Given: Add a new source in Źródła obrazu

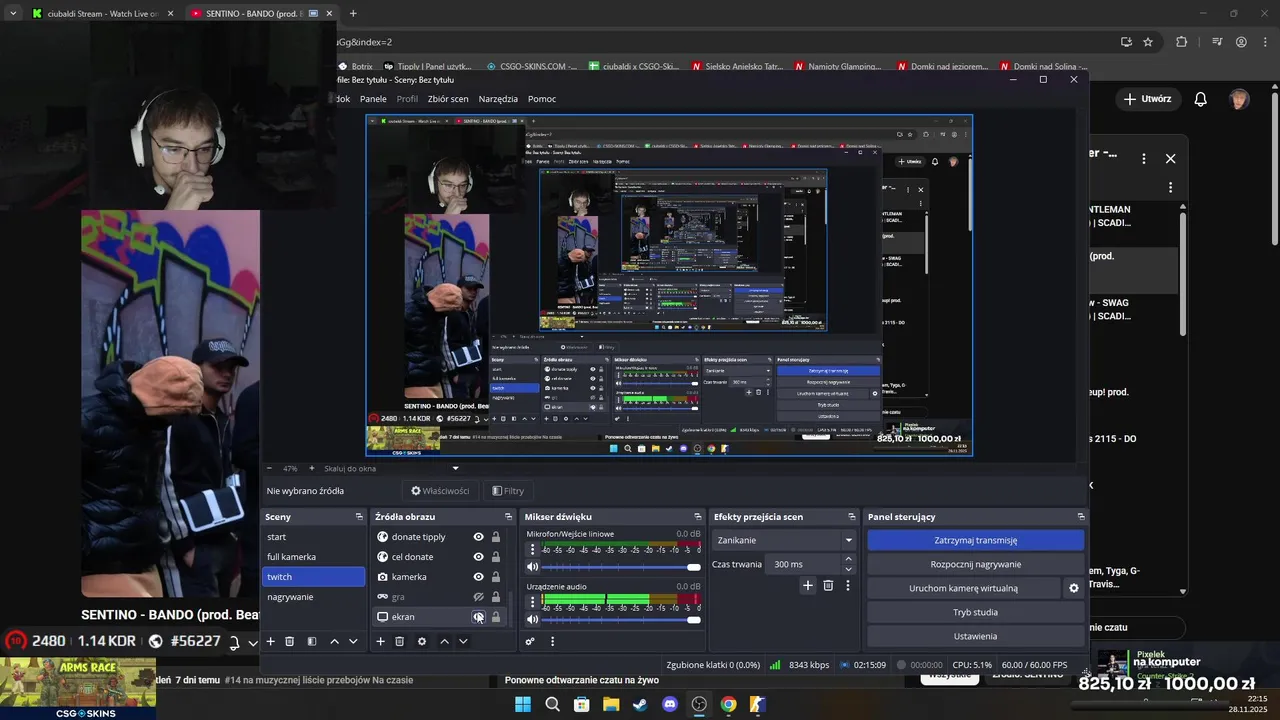Looking at the screenshot, I should tap(380, 641).
